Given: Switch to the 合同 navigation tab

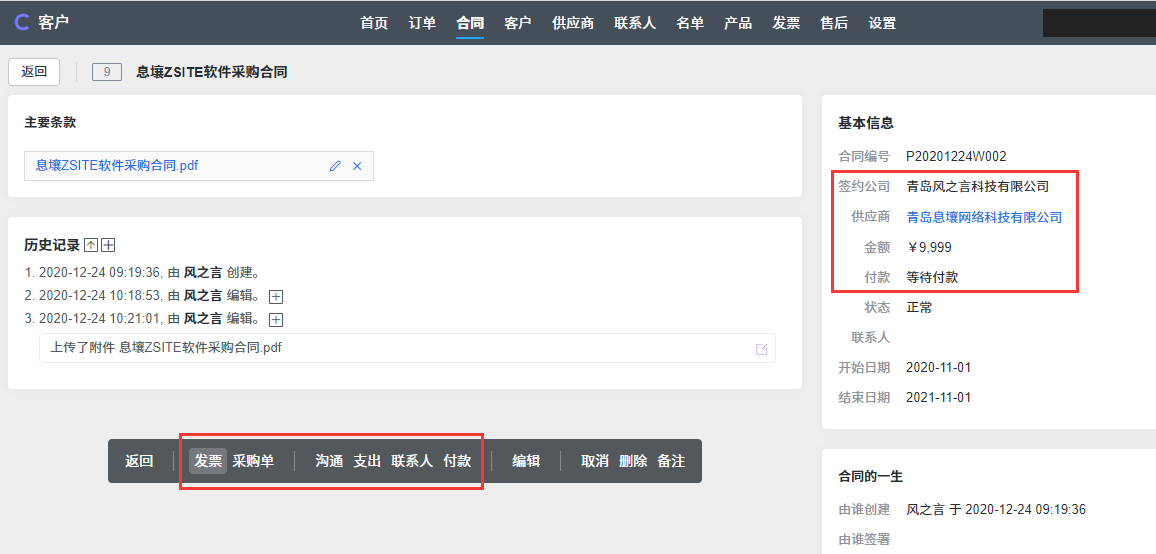Looking at the screenshot, I should [x=470, y=23].
